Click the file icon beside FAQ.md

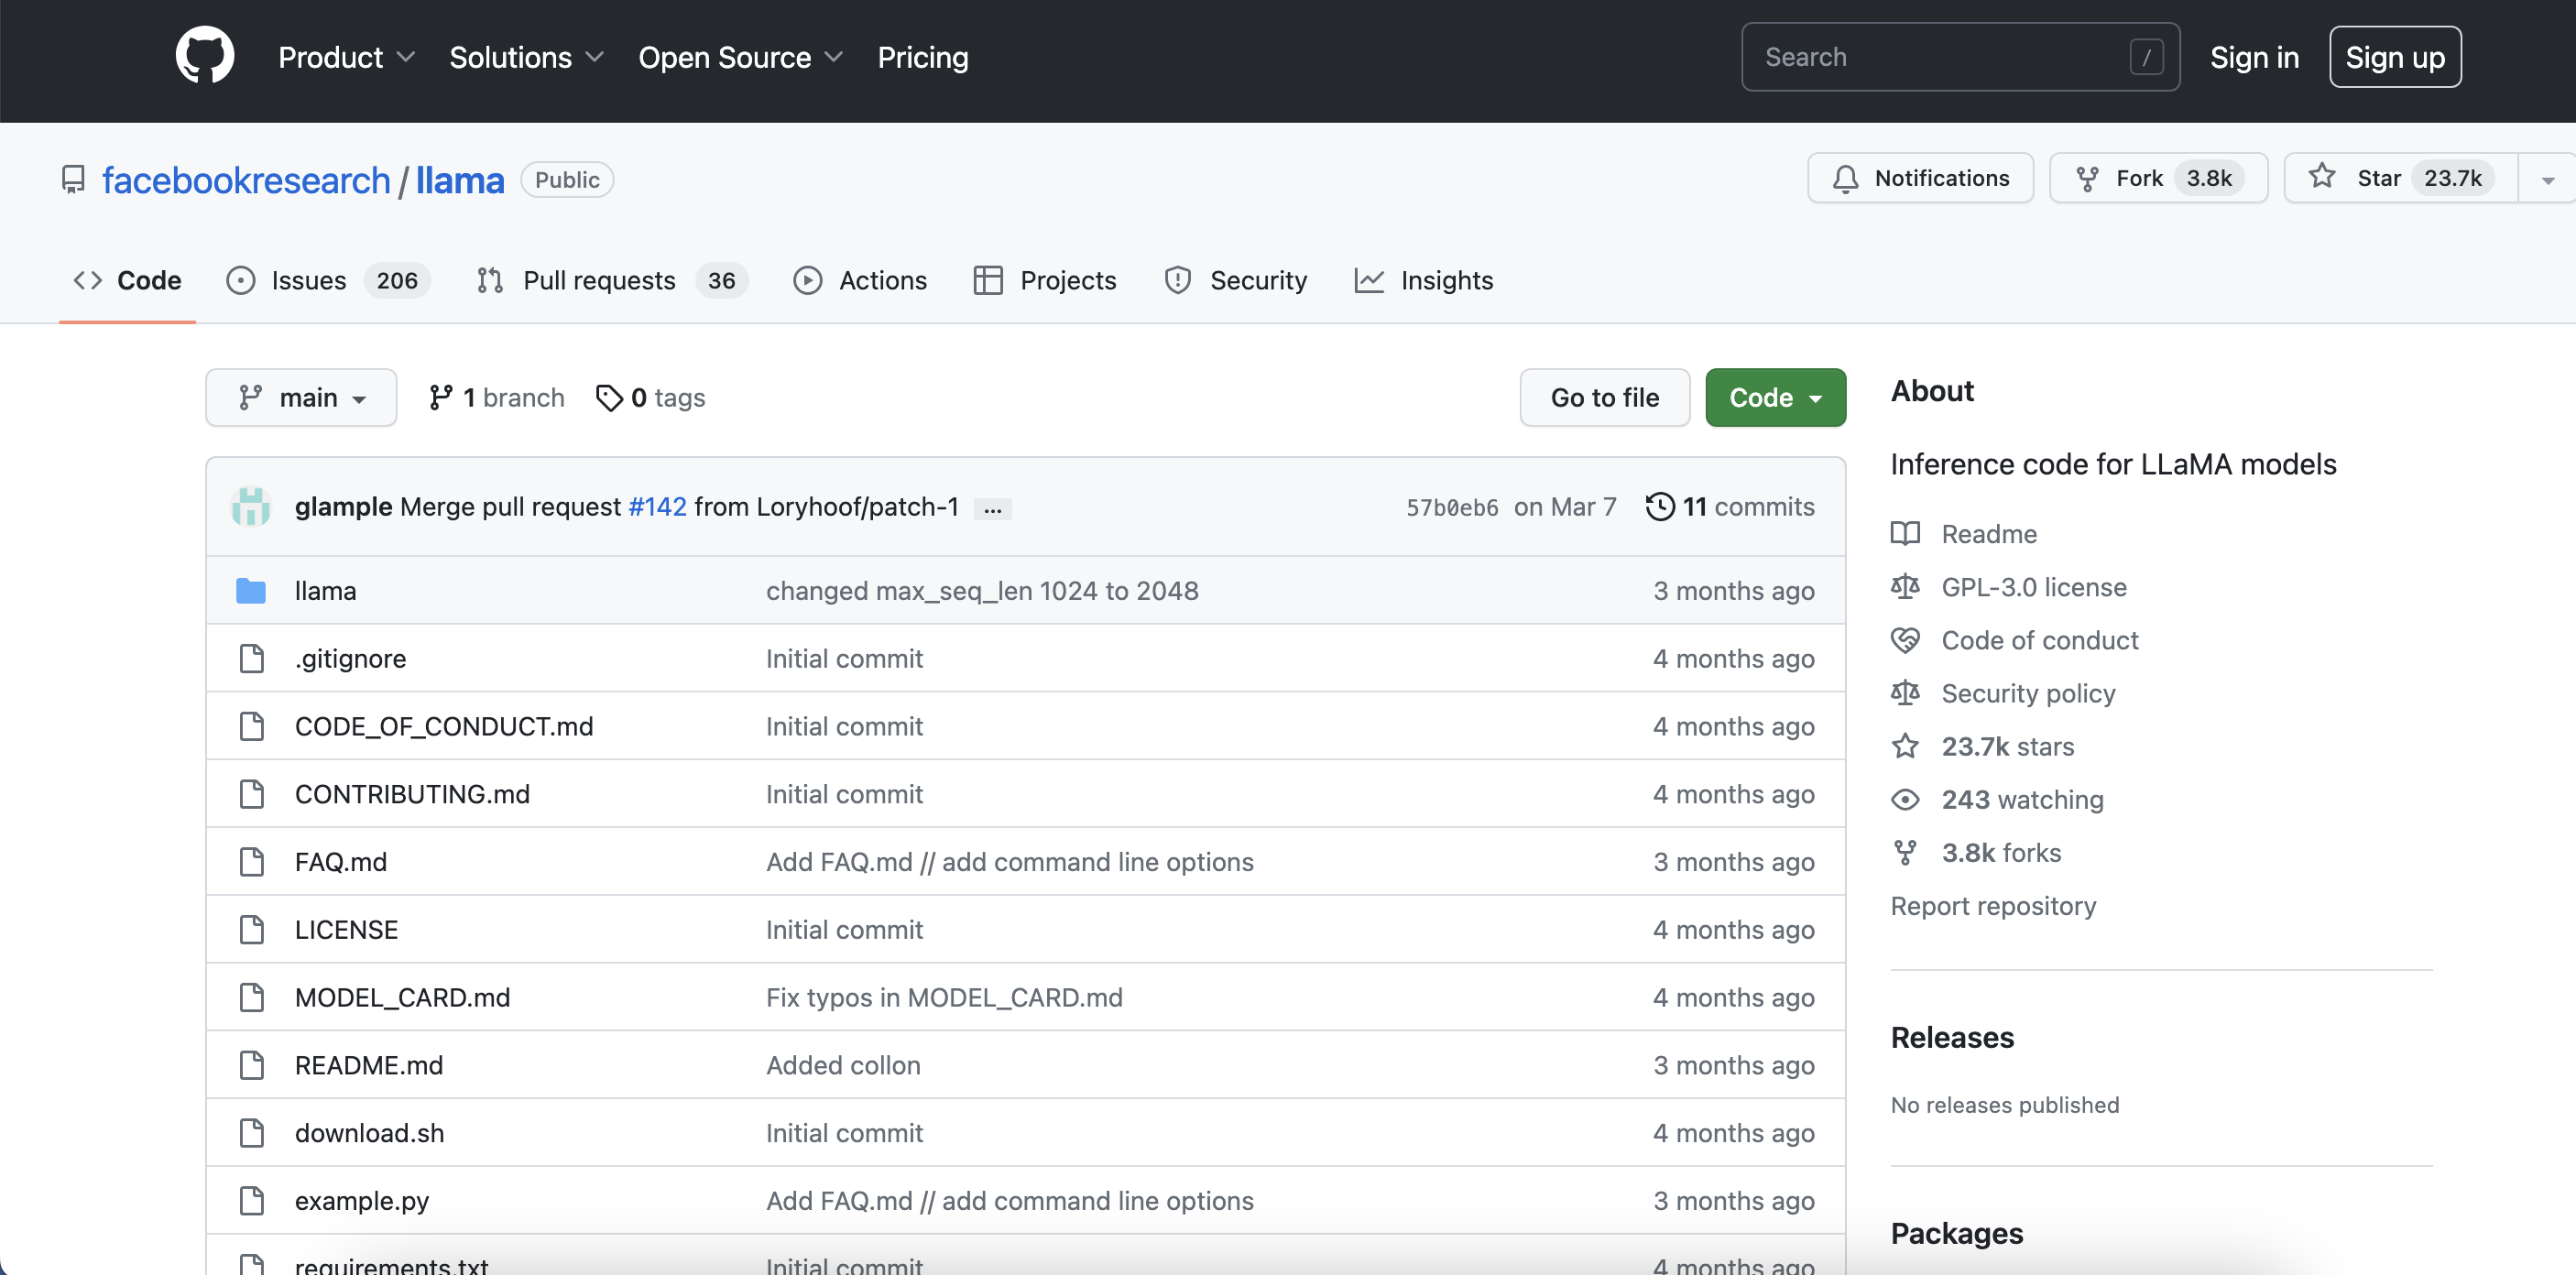[x=252, y=862]
